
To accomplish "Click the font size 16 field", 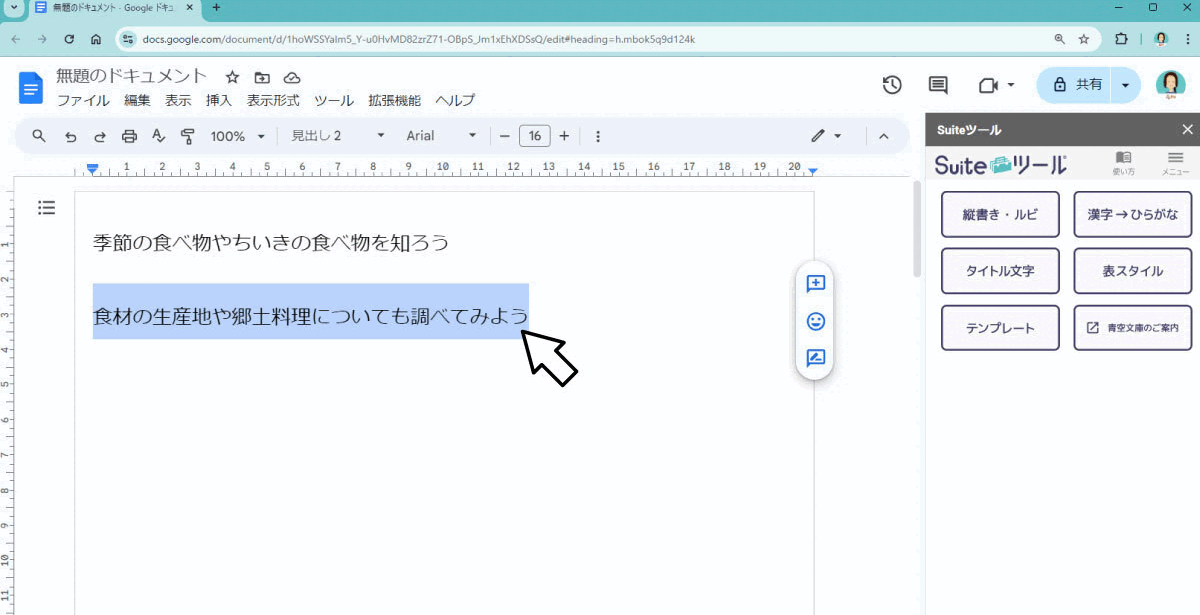I will tap(535, 136).
